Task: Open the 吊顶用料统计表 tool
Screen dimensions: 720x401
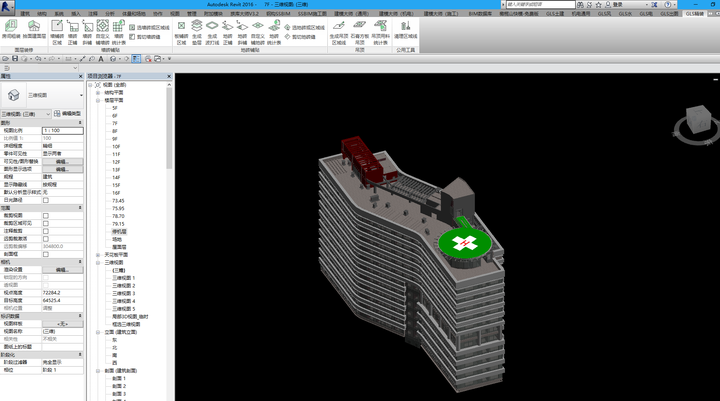Action: tap(380, 32)
